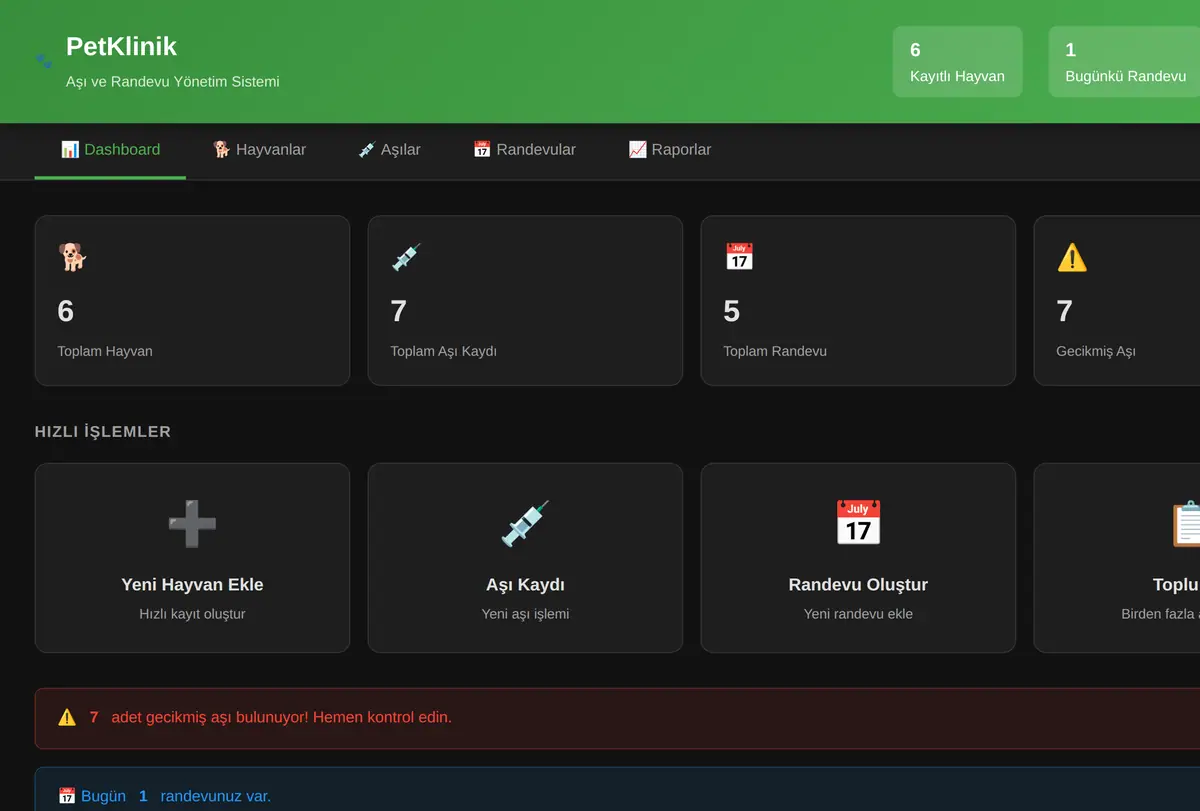Click the warning icon in the overdue vaccine alert
Viewport: 1200px width, 811px height.
(x=67, y=717)
